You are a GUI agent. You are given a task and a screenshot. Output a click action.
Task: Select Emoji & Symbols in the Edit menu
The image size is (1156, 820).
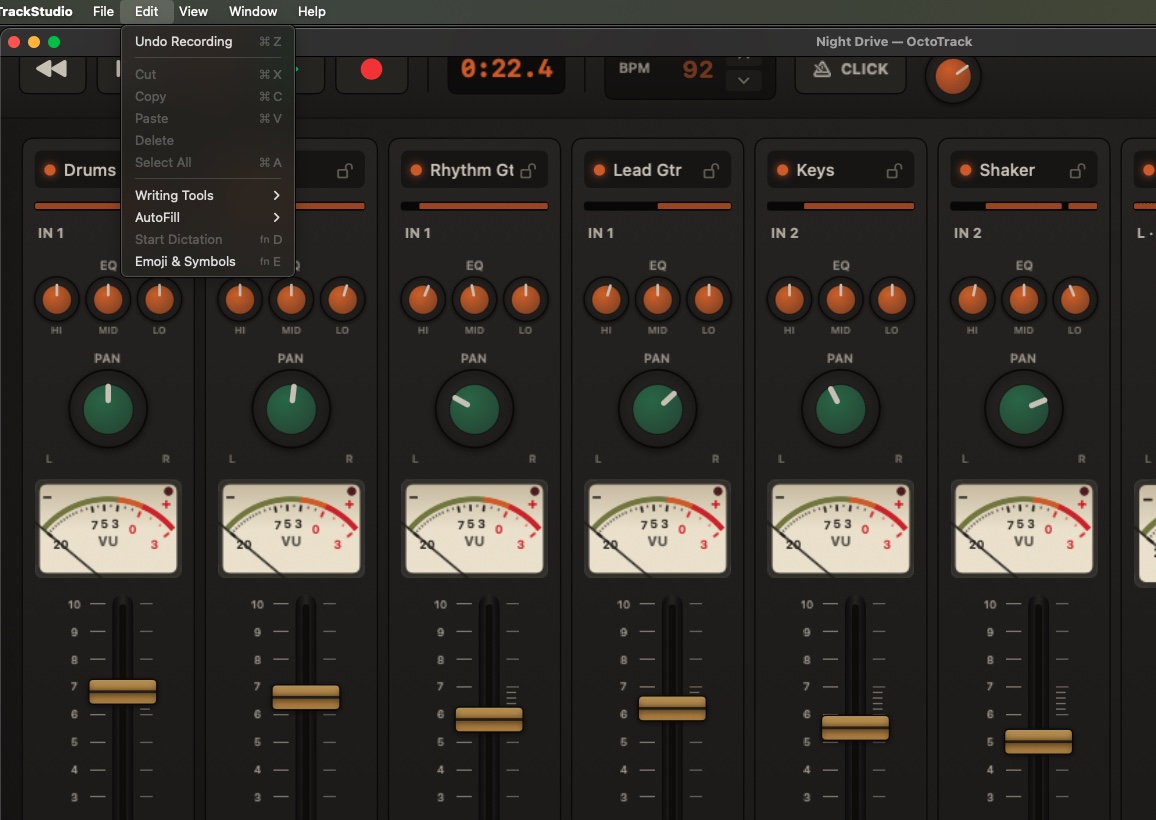pos(208,262)
